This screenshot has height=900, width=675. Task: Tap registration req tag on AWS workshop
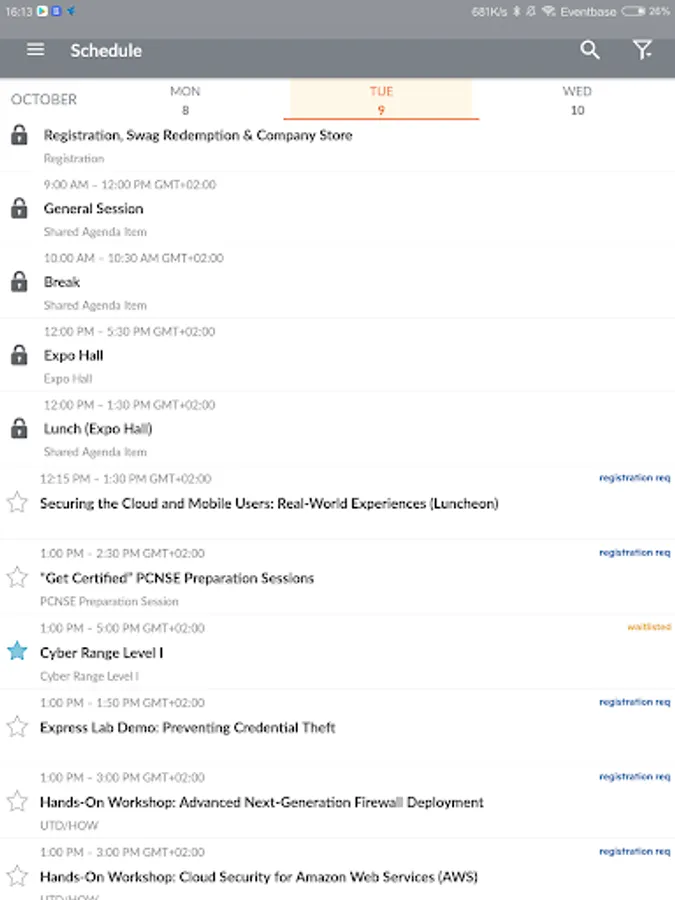point(635,851)
